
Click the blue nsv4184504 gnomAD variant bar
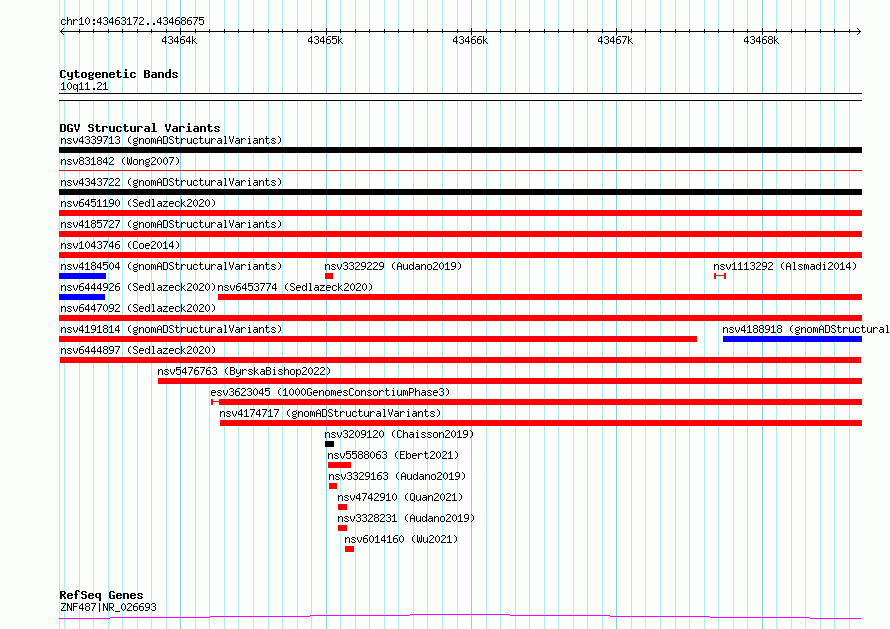point(82,276)
